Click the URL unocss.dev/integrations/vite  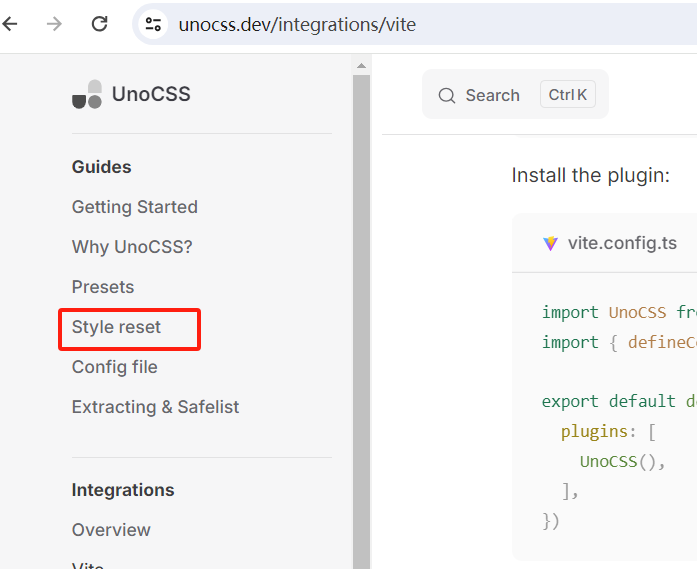click(297, 24)
